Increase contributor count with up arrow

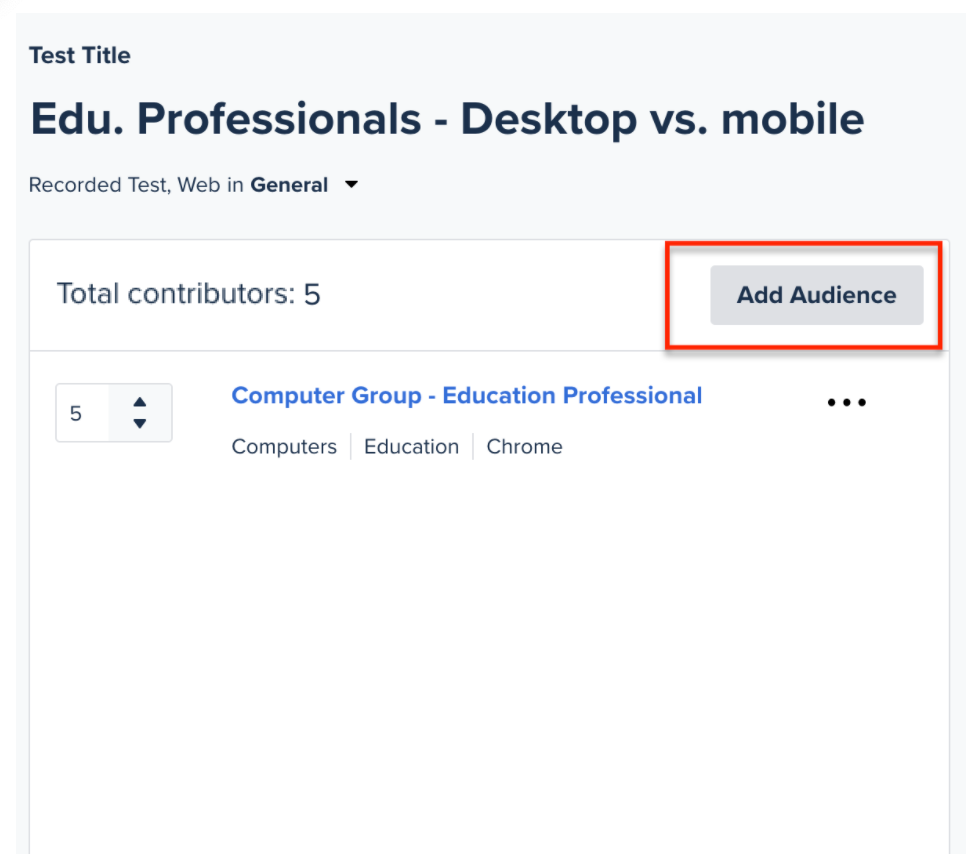141,403
